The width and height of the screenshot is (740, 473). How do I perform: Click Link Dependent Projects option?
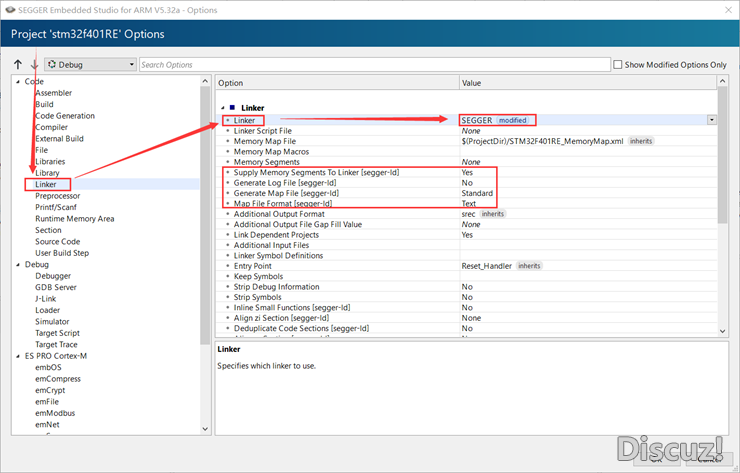click(276, 235)
